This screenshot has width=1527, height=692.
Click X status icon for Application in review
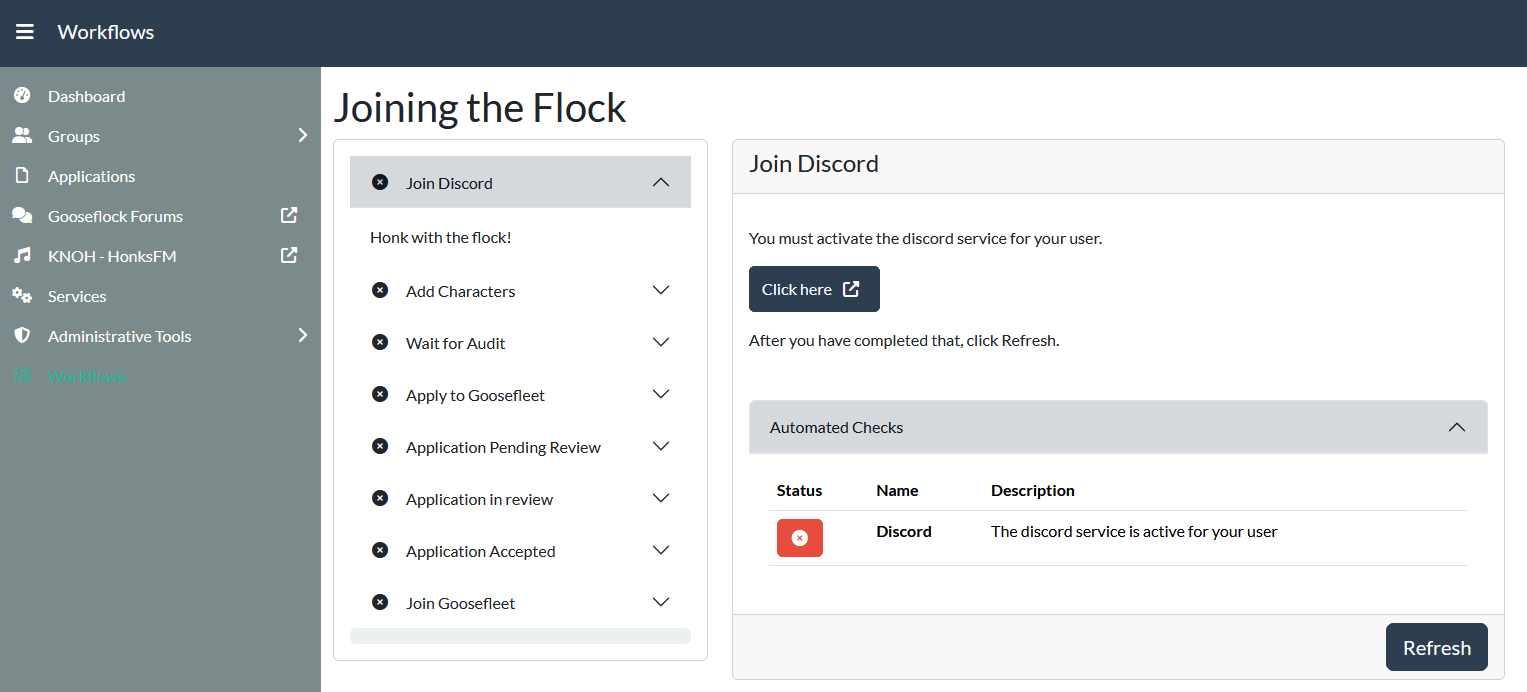[380, 498]
